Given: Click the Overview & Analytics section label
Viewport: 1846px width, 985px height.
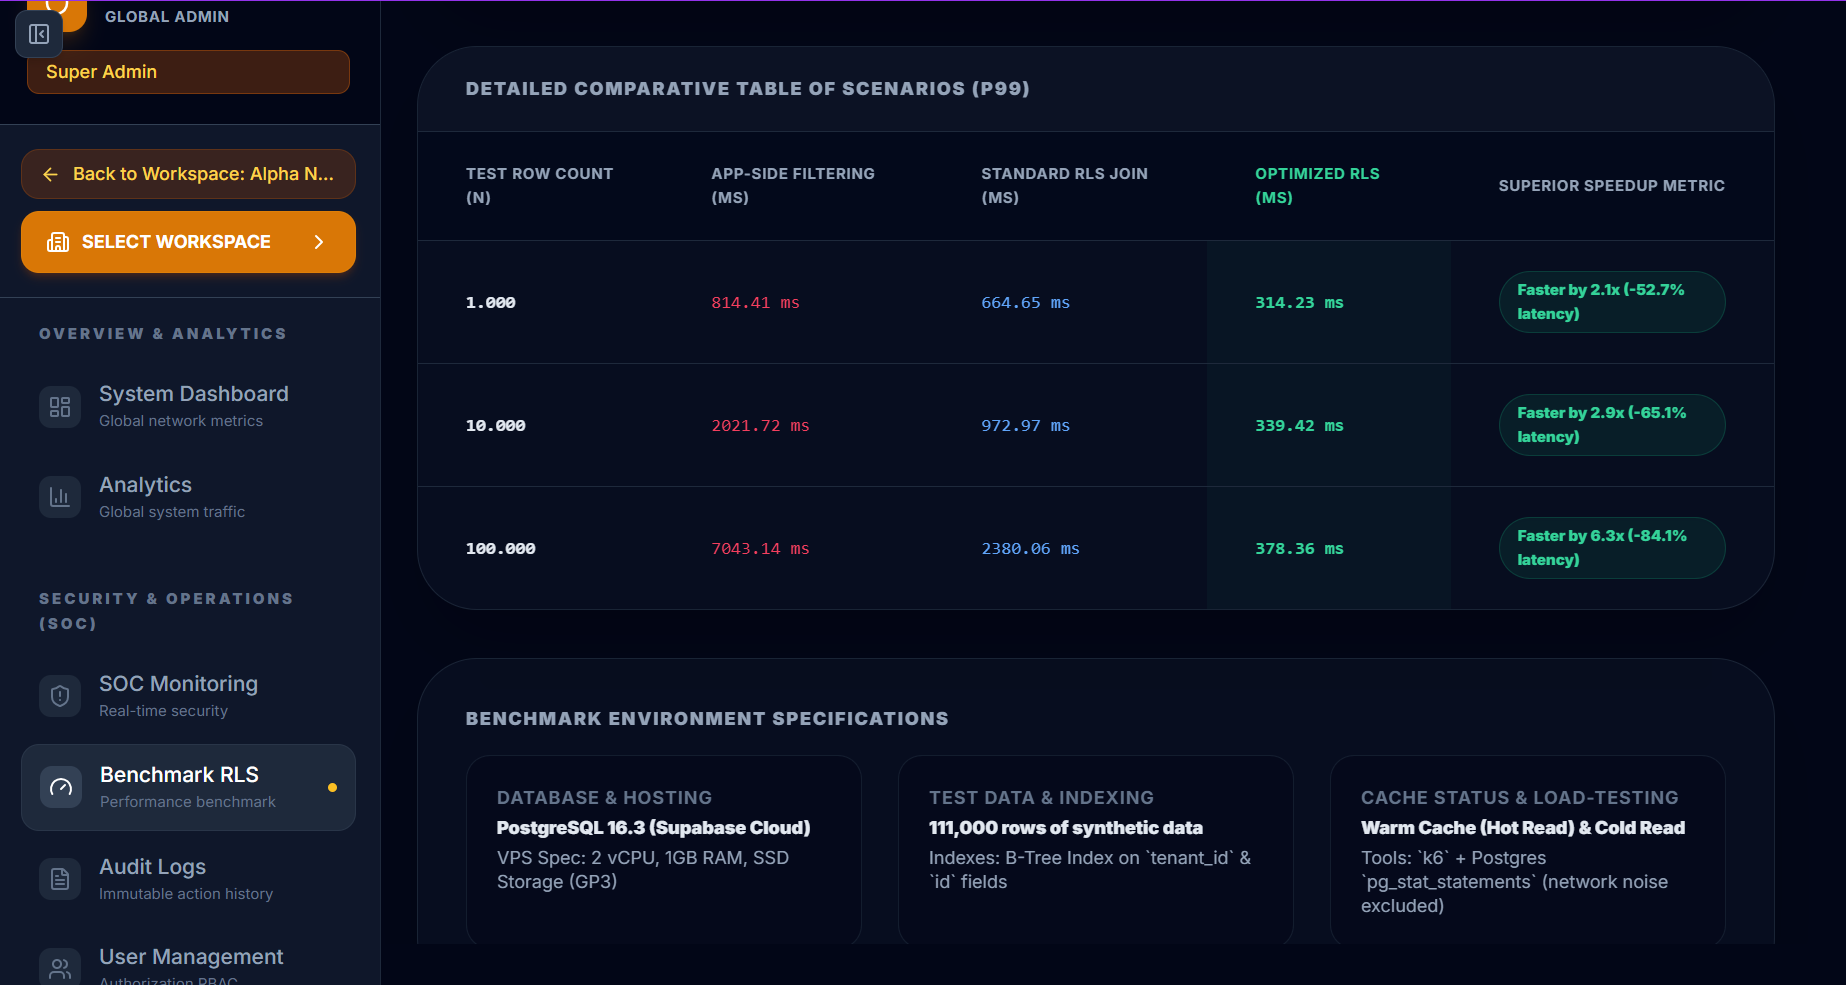Looking at the screenshot, I should (163, 334).
